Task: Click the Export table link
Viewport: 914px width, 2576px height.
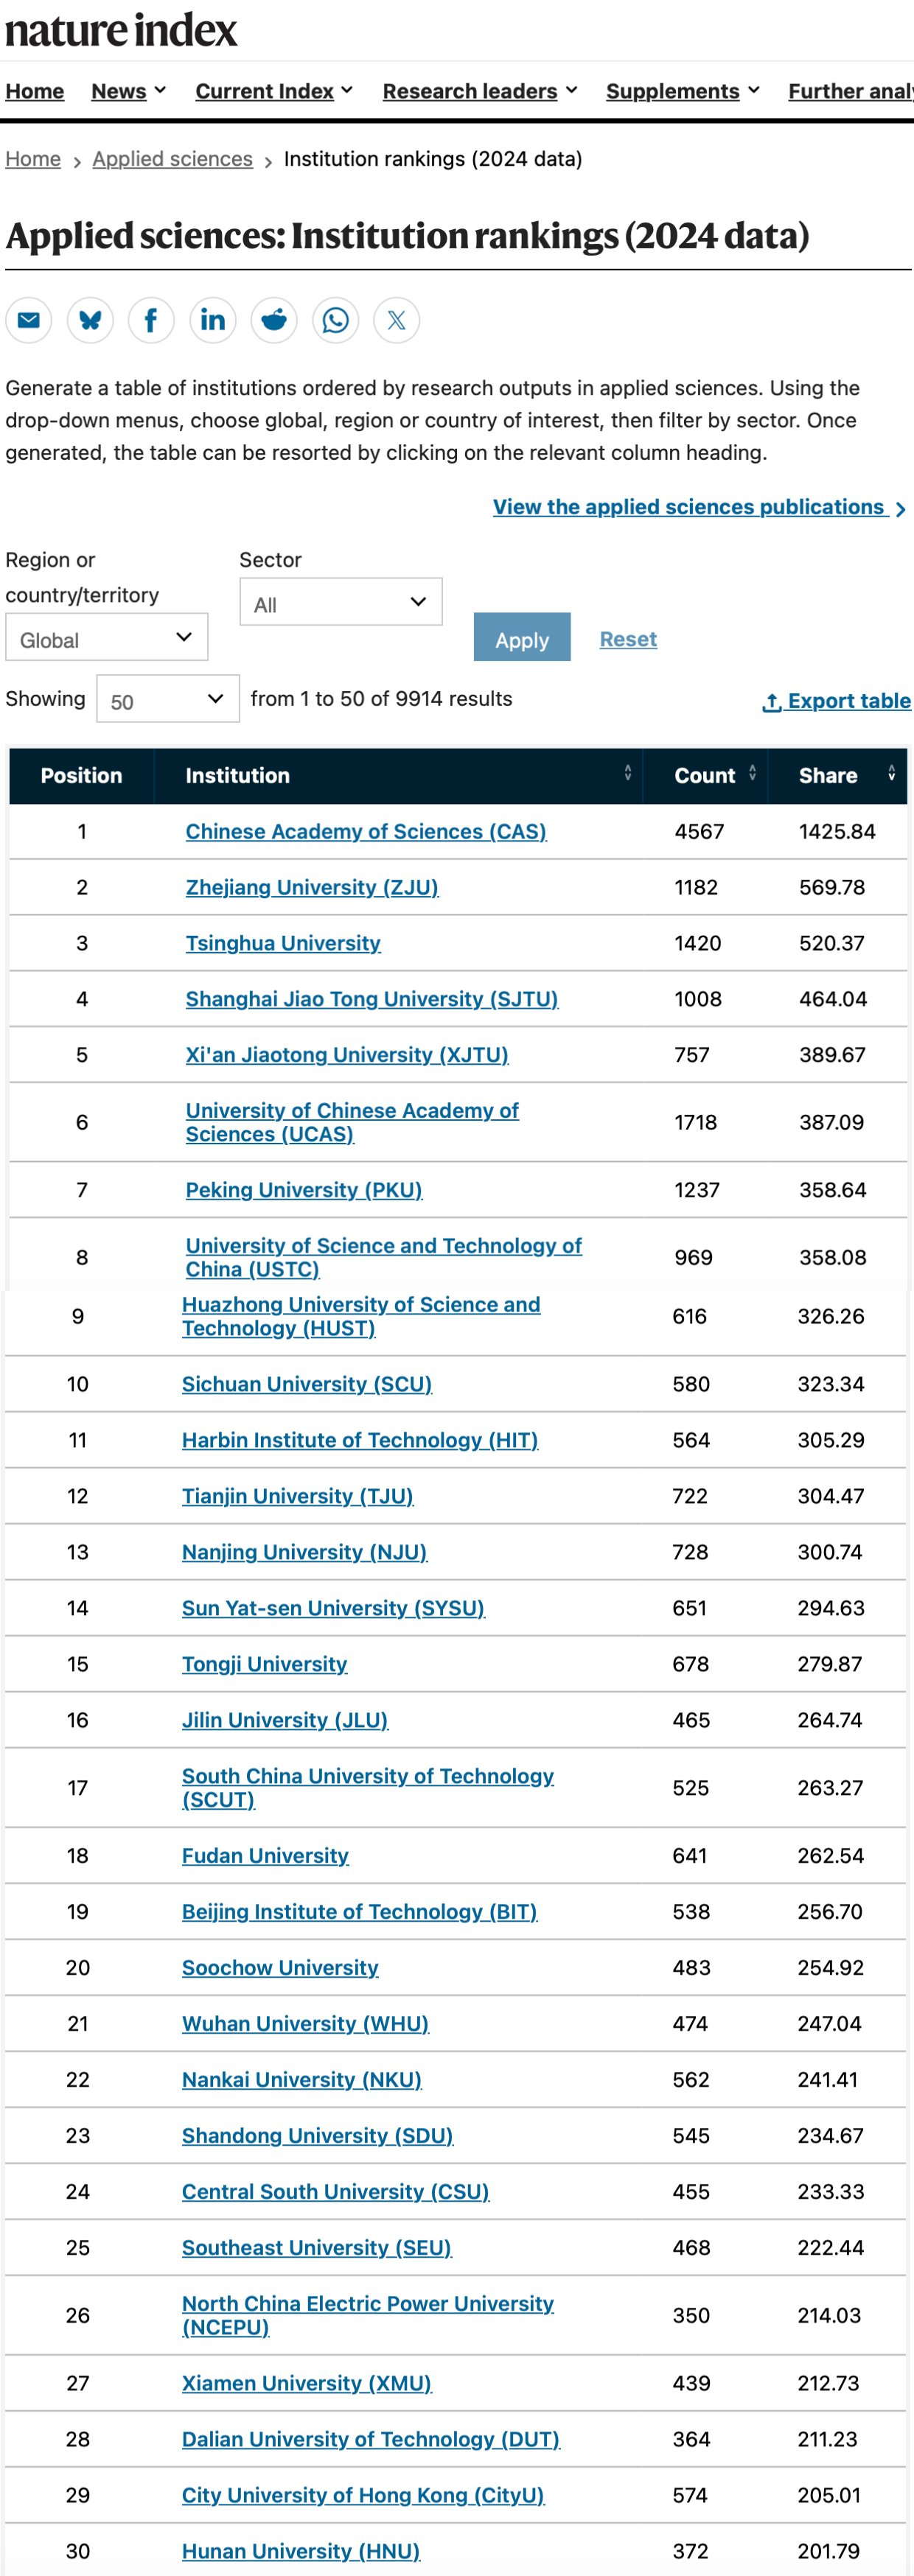Action: [837, 701]
